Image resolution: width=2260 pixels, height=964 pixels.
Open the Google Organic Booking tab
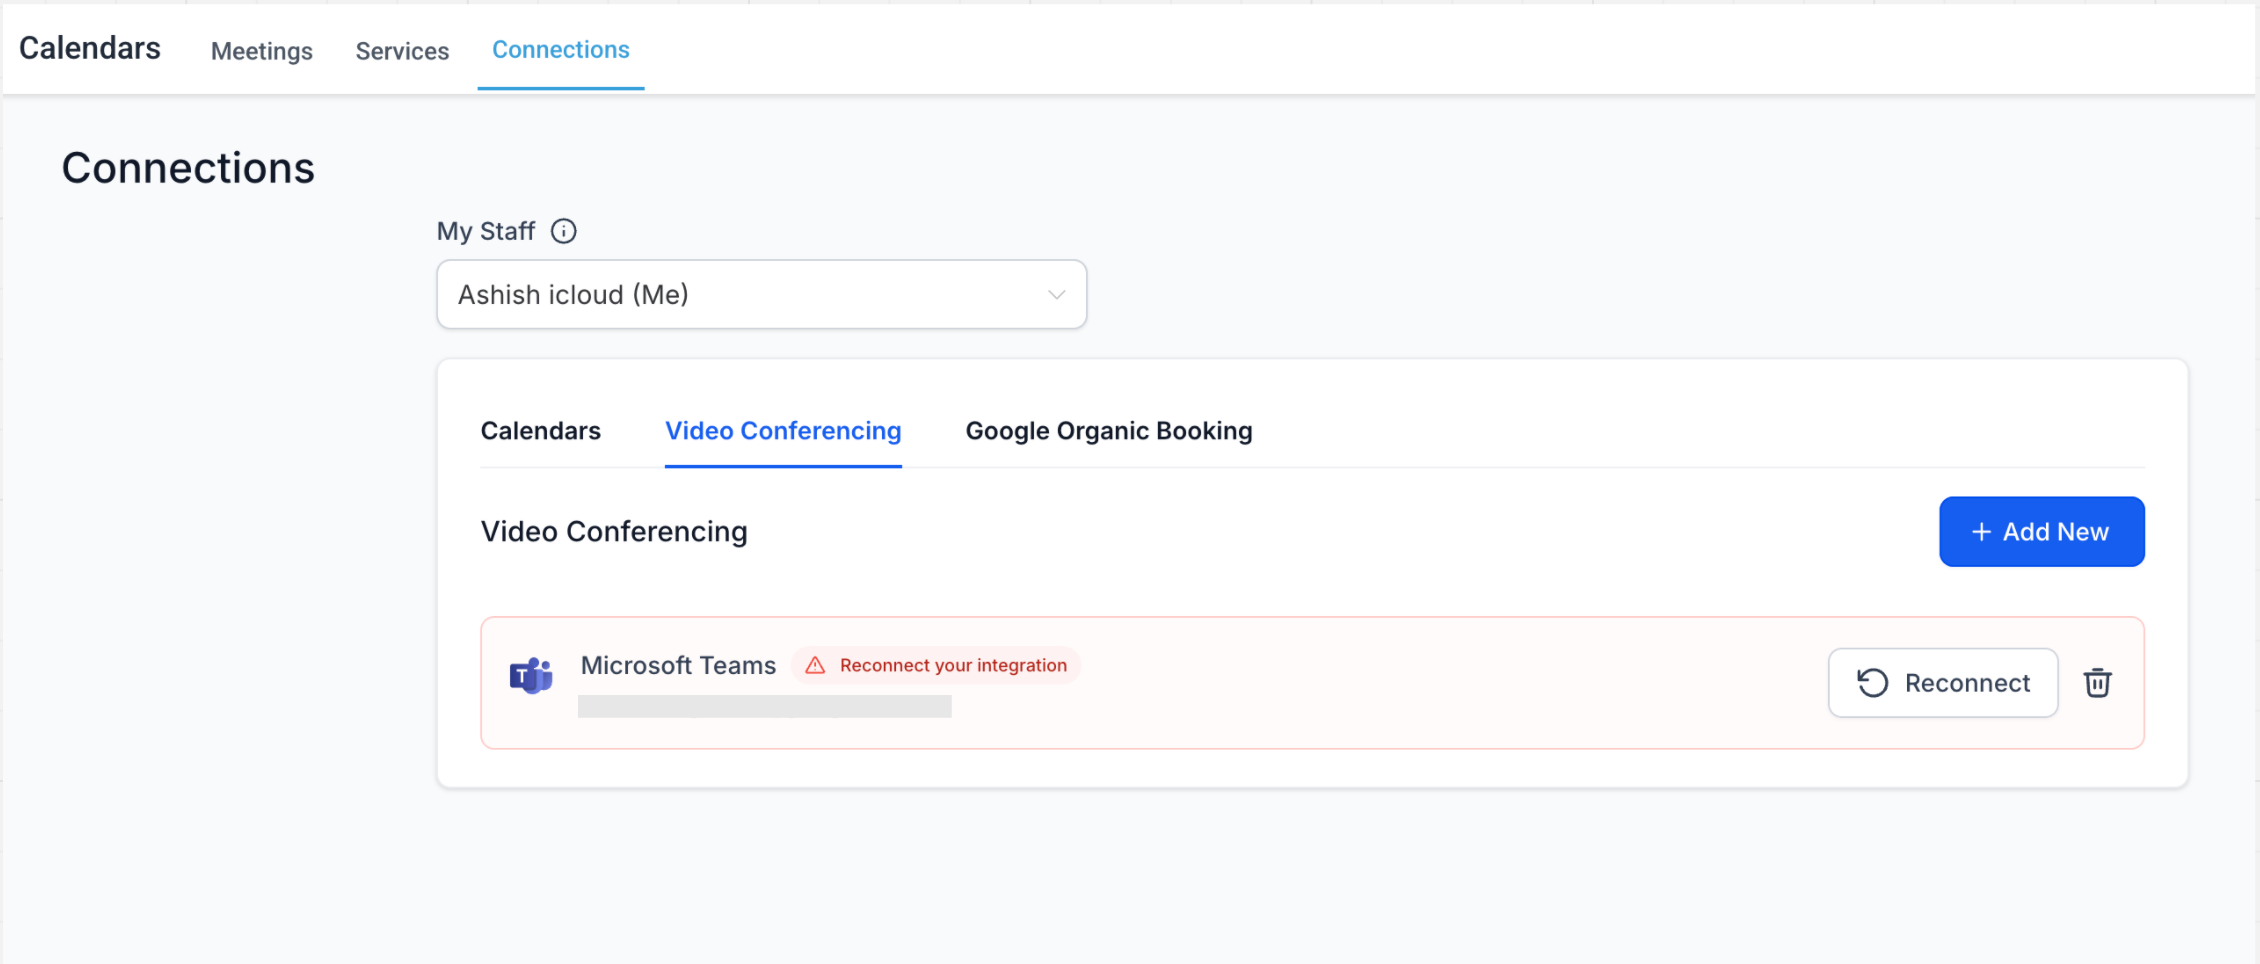click(1109, 431)
